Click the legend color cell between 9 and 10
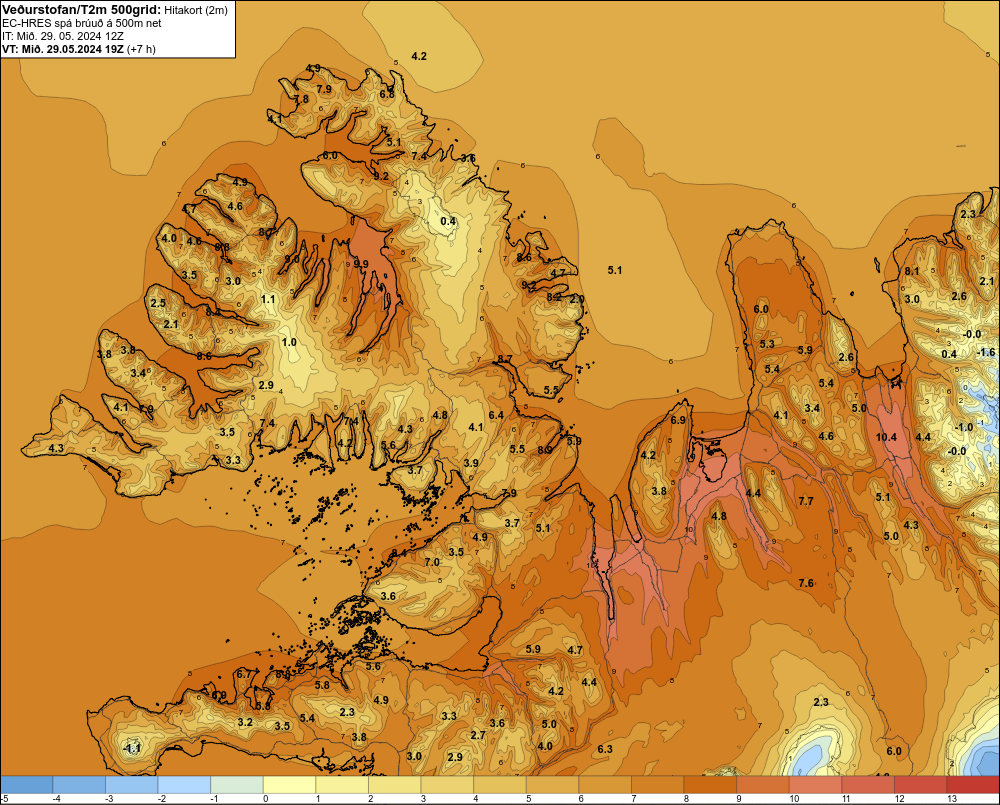This screenshot has width=1000, height=805. pyautogui.click(x=763, y=784)
